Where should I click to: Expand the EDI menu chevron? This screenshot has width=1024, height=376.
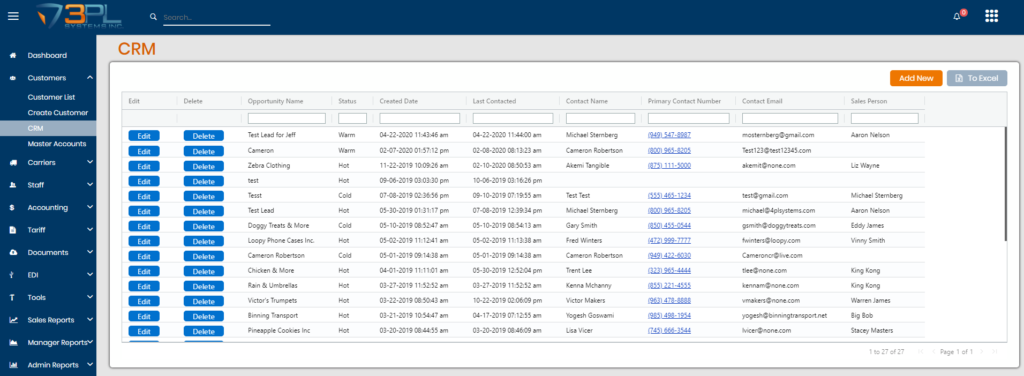click(x=89, y=275)
